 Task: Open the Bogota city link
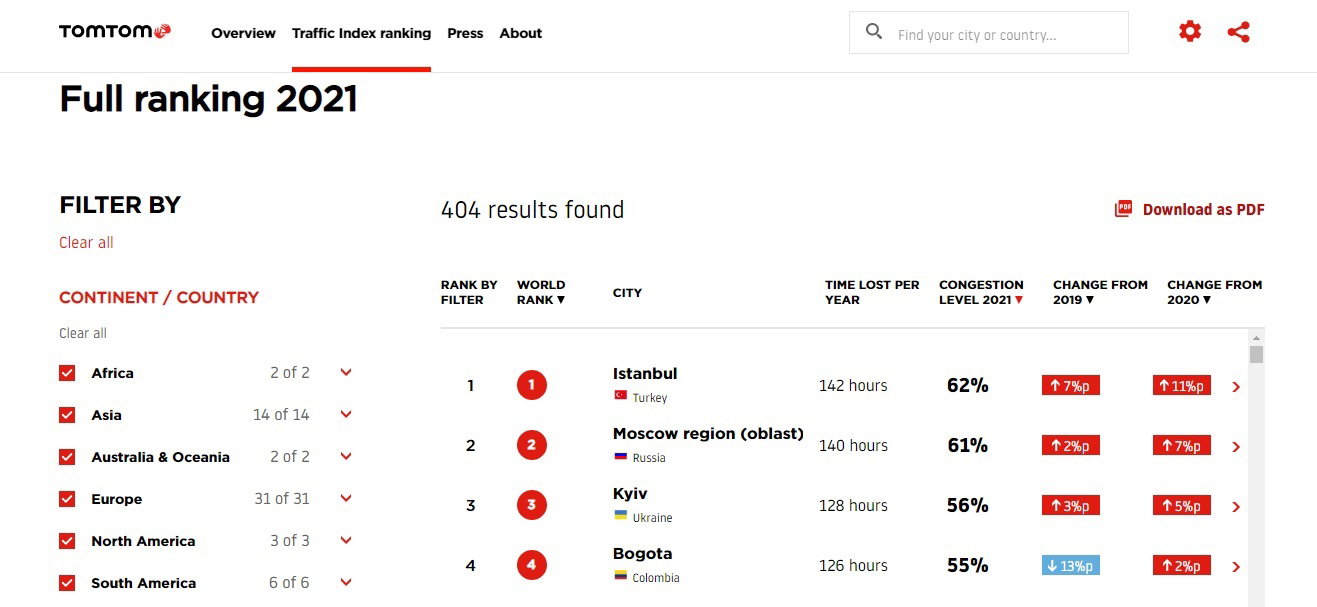click(x=642, y=553)
